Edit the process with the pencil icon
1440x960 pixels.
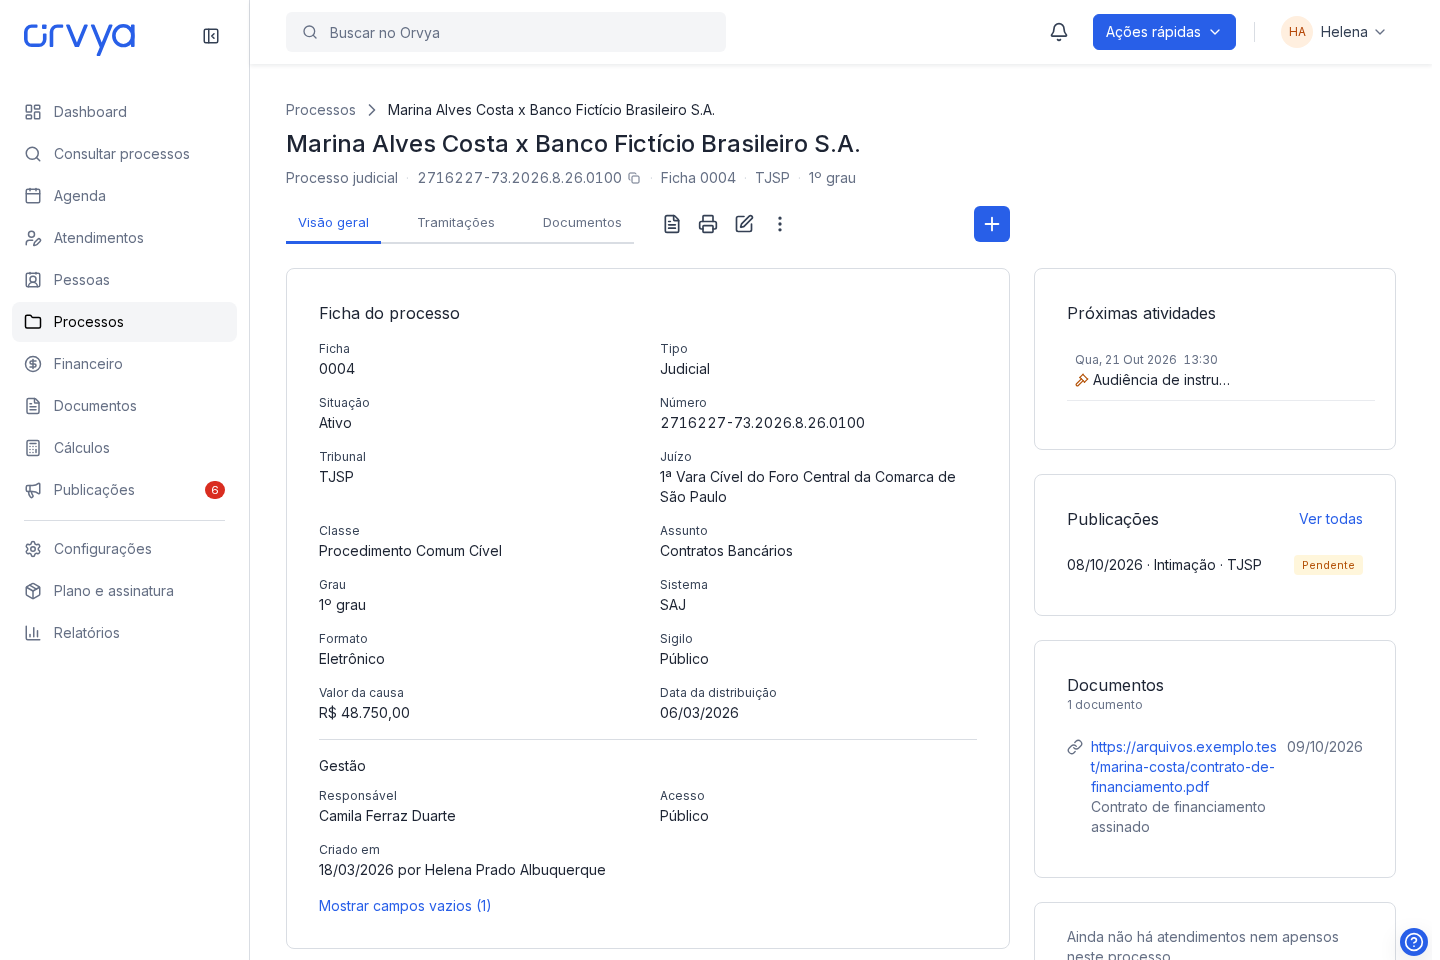(x=744, y=224)
